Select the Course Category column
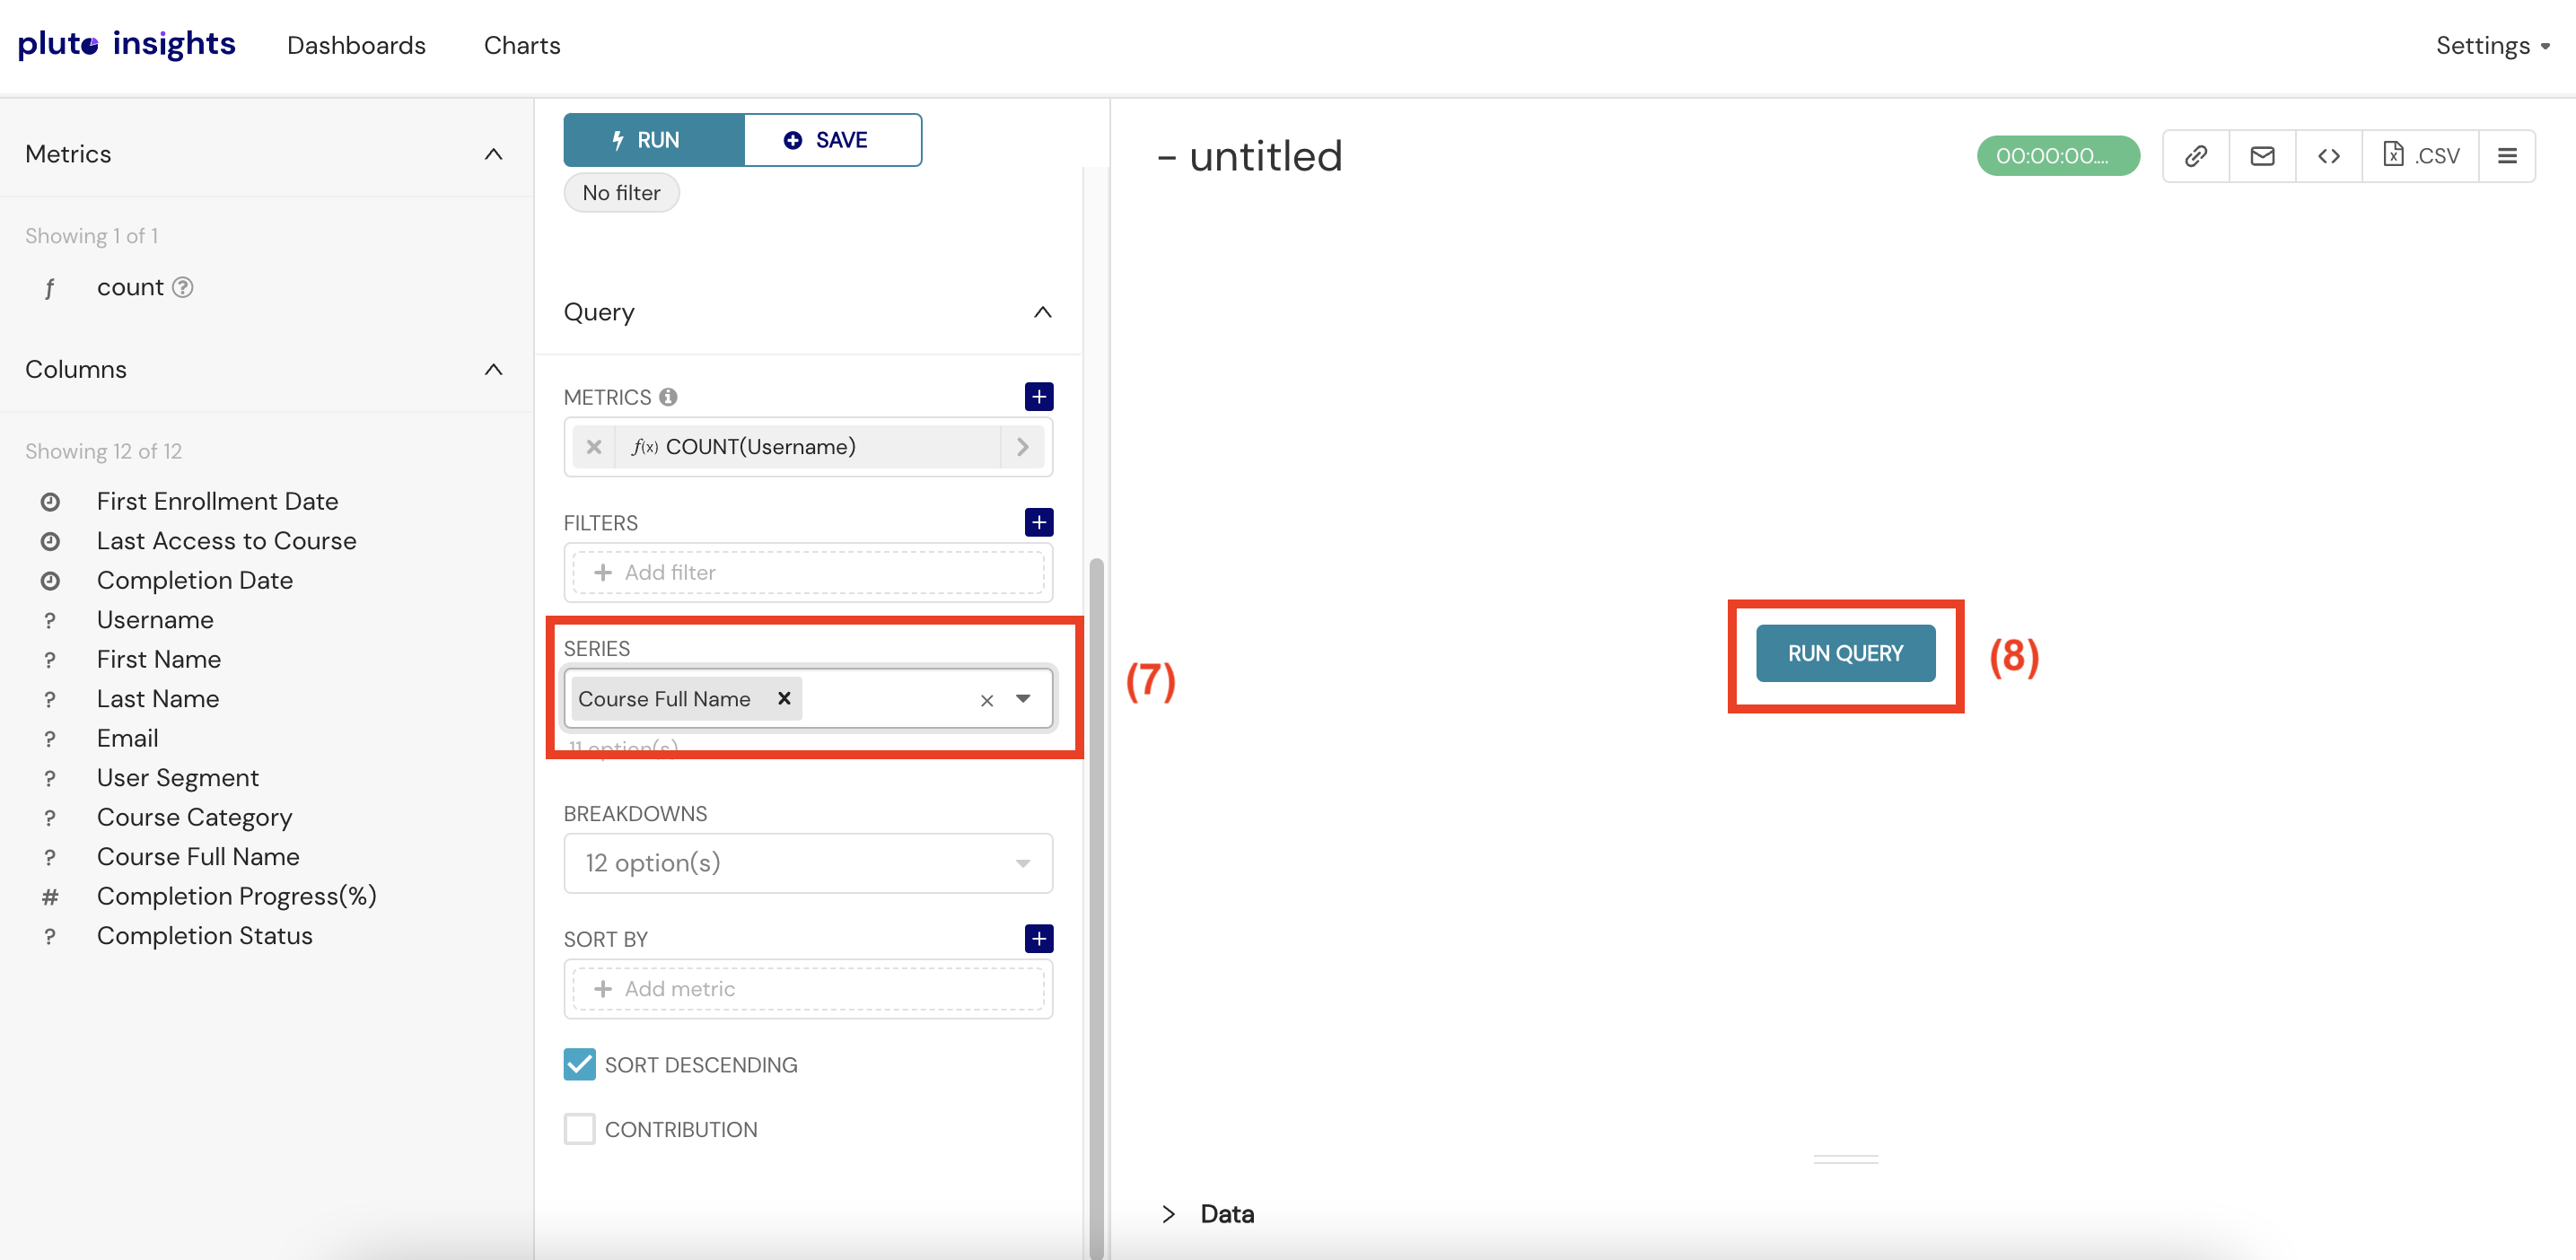The width and height of the screenshot is (2576, 1260). pyautogui.click(x=195, y=817)
